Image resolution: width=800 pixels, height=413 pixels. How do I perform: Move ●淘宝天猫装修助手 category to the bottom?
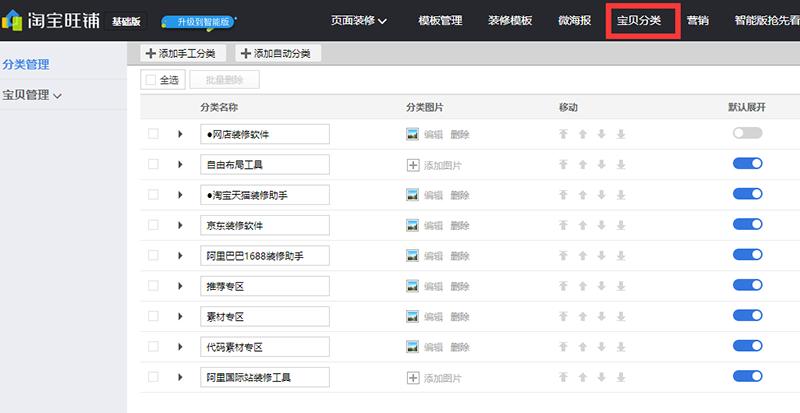620,195
